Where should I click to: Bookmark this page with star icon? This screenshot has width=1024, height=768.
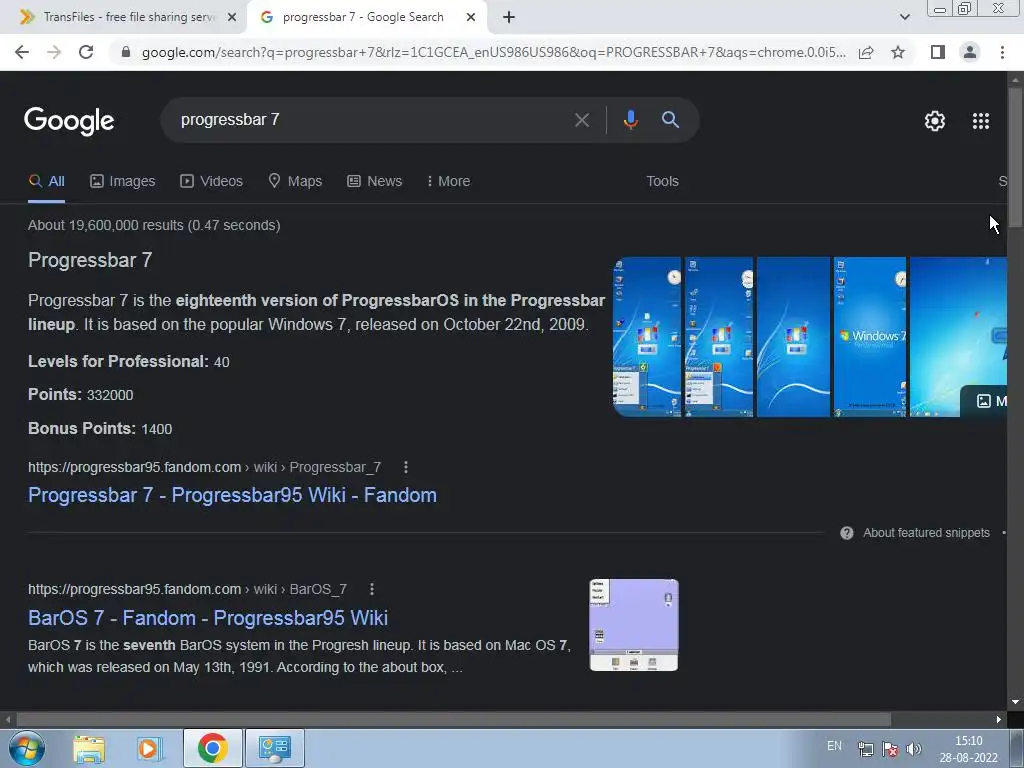point(898,52)
